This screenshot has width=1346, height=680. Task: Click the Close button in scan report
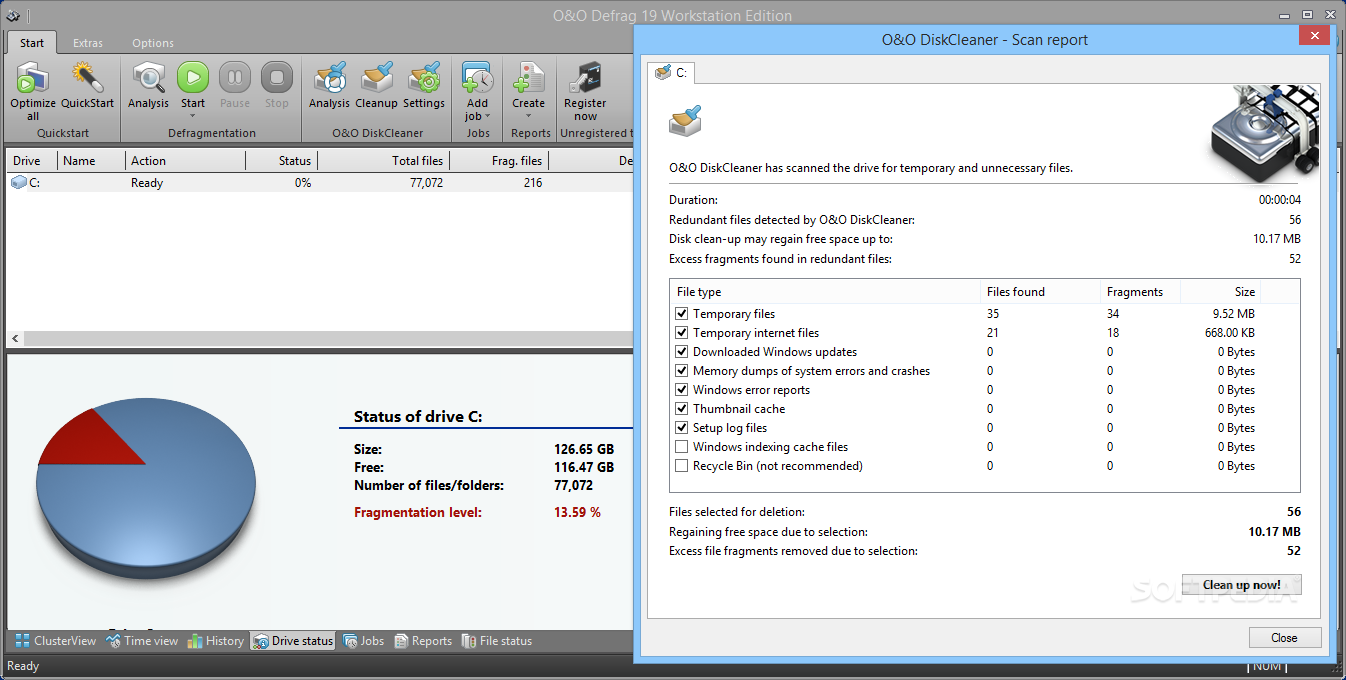point(1285,638)
